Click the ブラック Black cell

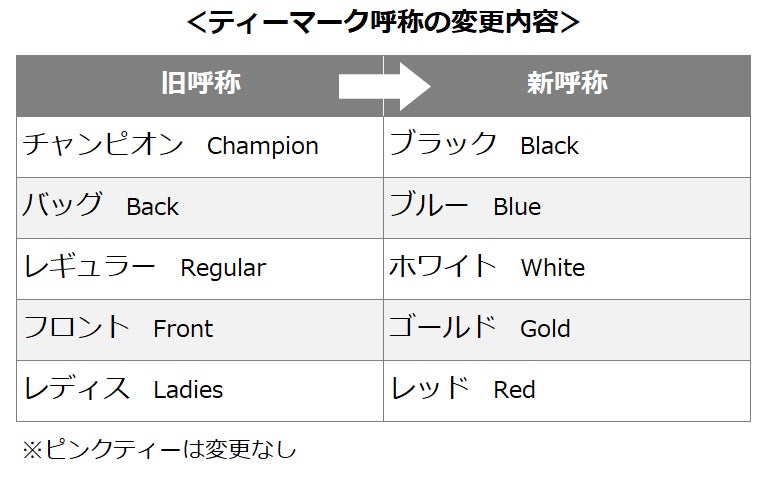[x=567, y=147]
